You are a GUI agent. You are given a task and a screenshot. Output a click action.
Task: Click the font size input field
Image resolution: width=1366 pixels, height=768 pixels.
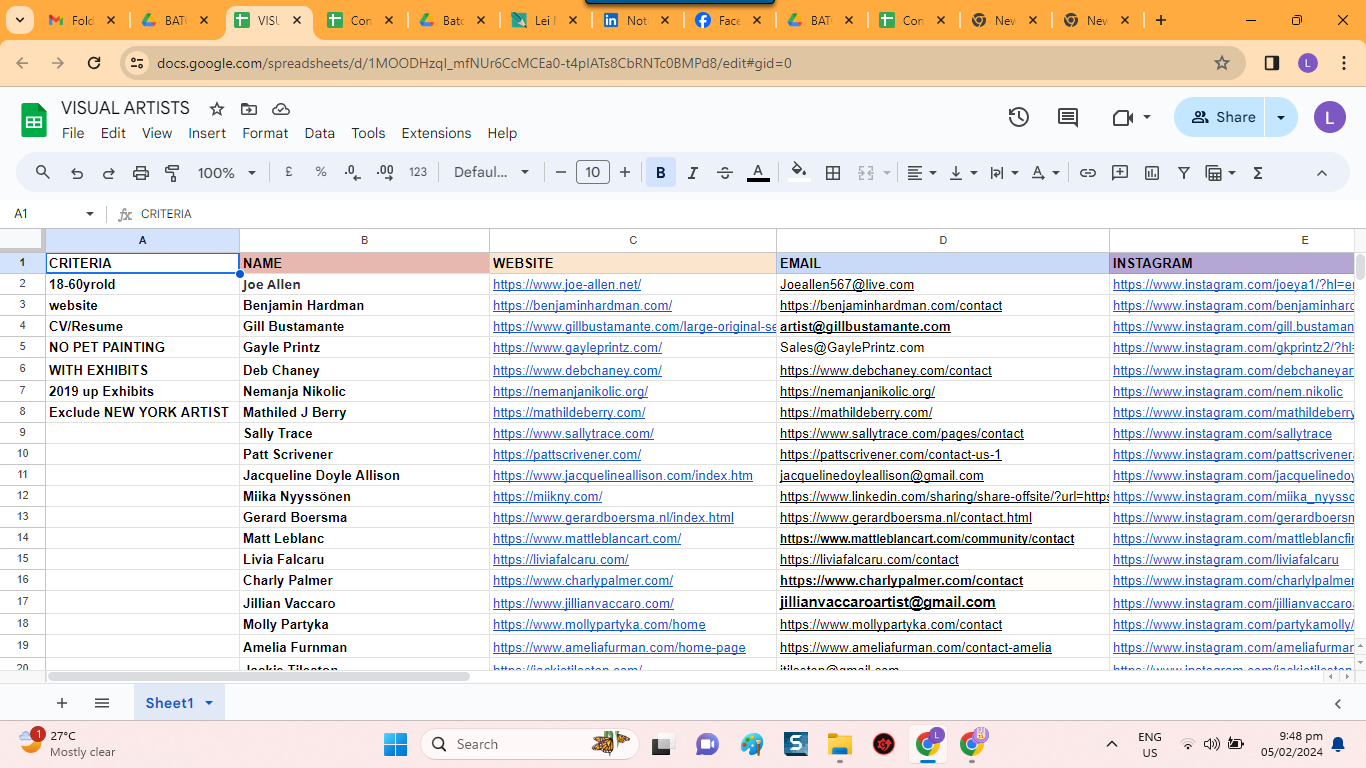(x=593, y=172)
